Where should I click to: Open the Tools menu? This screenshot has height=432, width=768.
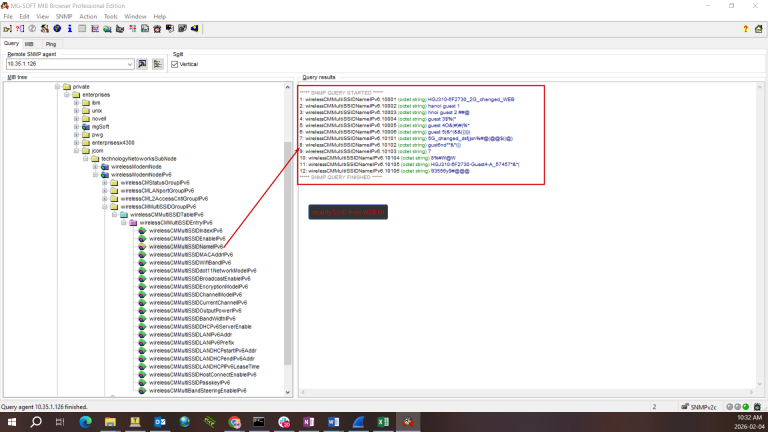click(111, 16)
